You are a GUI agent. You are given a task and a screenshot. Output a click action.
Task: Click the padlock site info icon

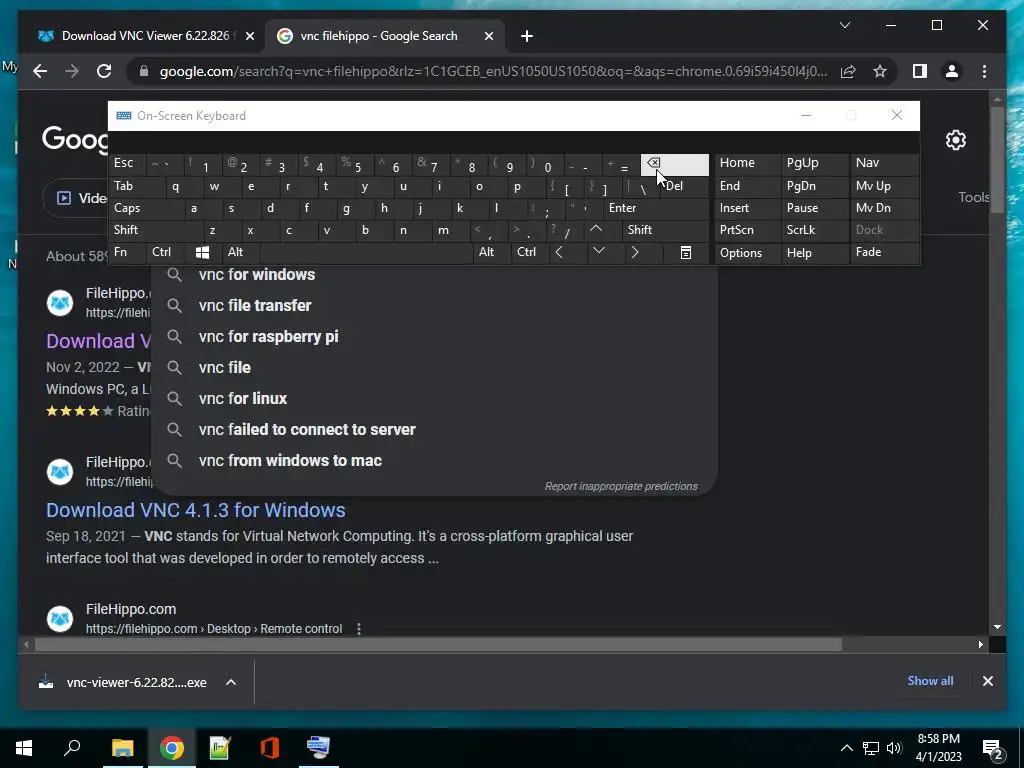click(x=144, y=71)
